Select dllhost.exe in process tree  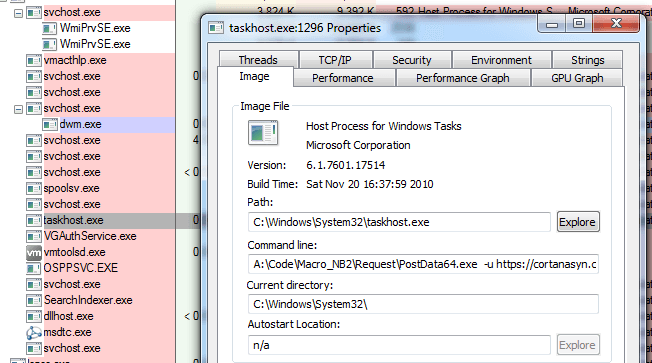(69, 316)
